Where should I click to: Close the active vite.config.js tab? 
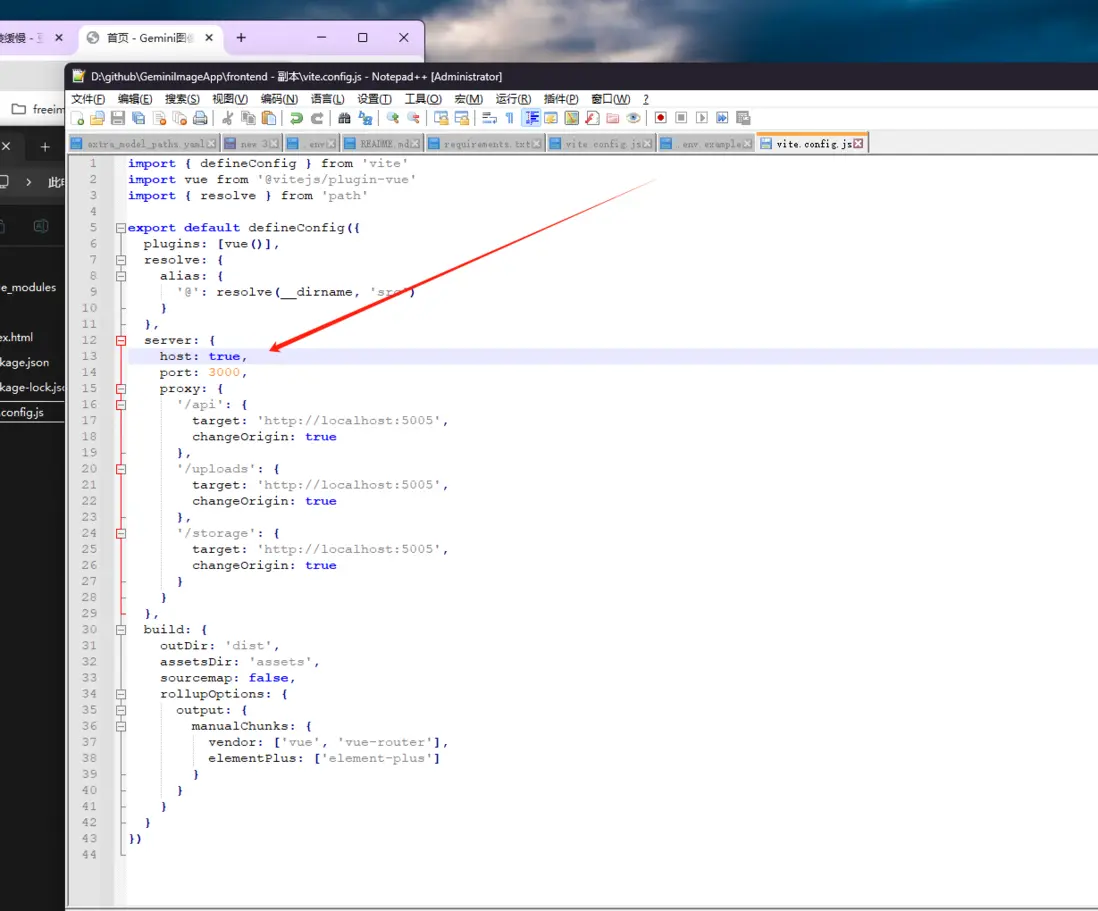coord(858,144)
